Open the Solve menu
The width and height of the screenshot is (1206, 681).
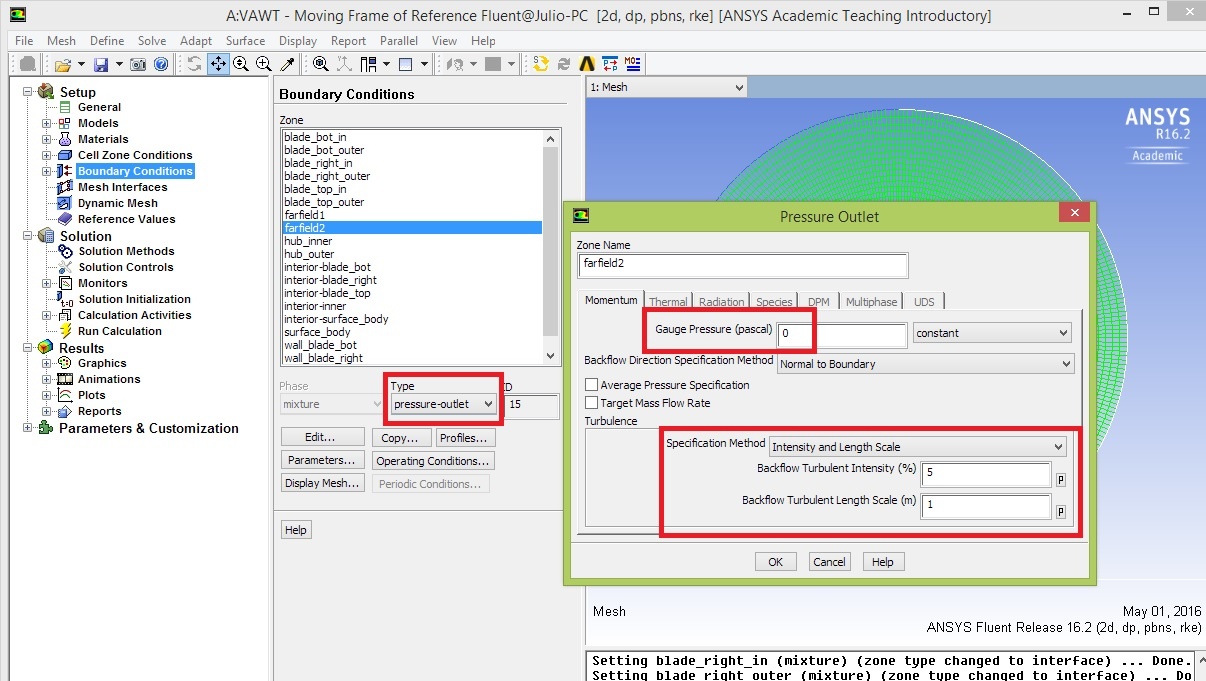pos(152,41)
